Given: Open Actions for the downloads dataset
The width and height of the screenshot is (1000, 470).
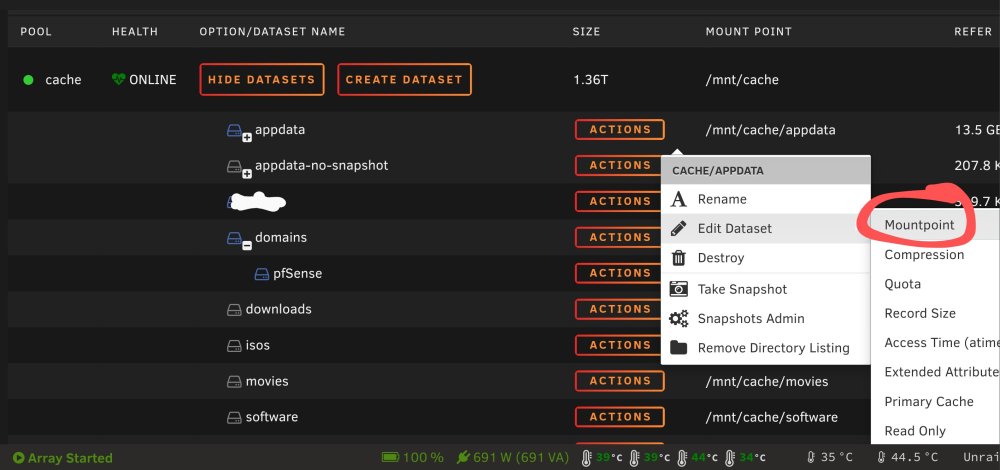Looking at the screenshot, I should 619,309.
